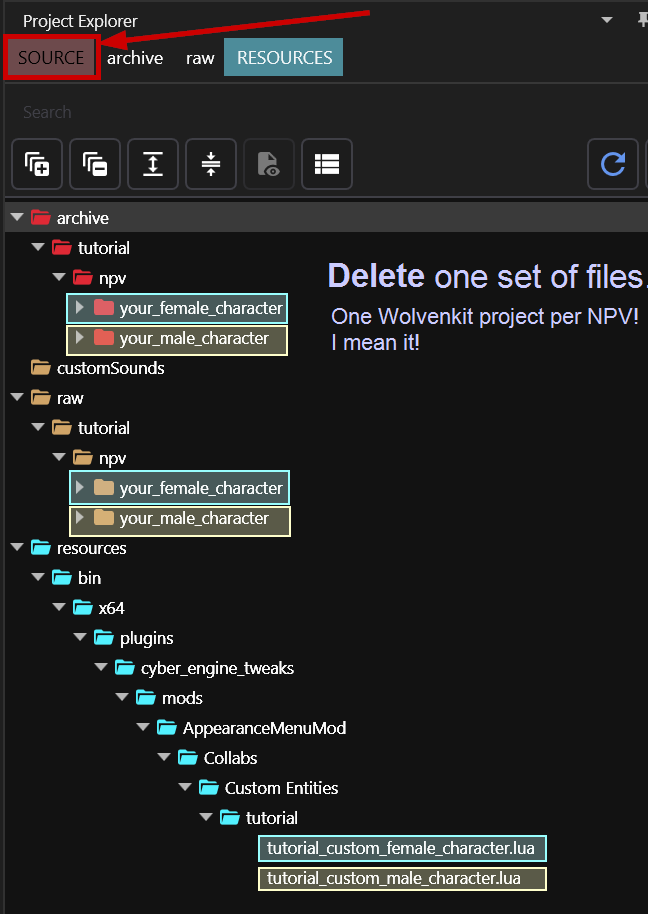Toggle the file preview eye icon
This screenshot has width=648, height=914.
tap(269, 164)
